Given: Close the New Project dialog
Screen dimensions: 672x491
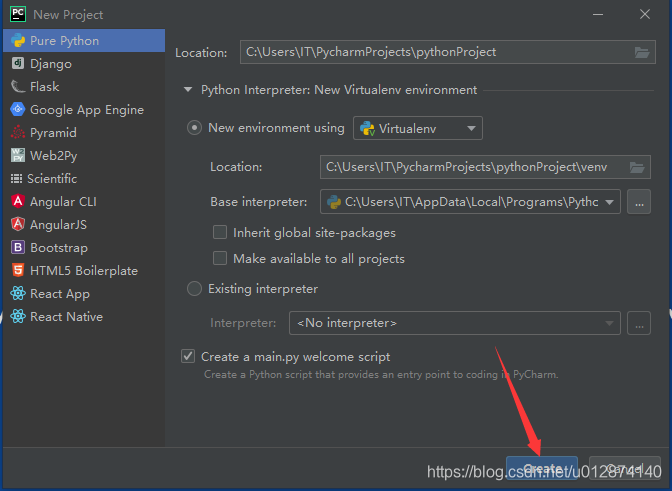Looking at the screenshot, I should click(x=645, y=14).
